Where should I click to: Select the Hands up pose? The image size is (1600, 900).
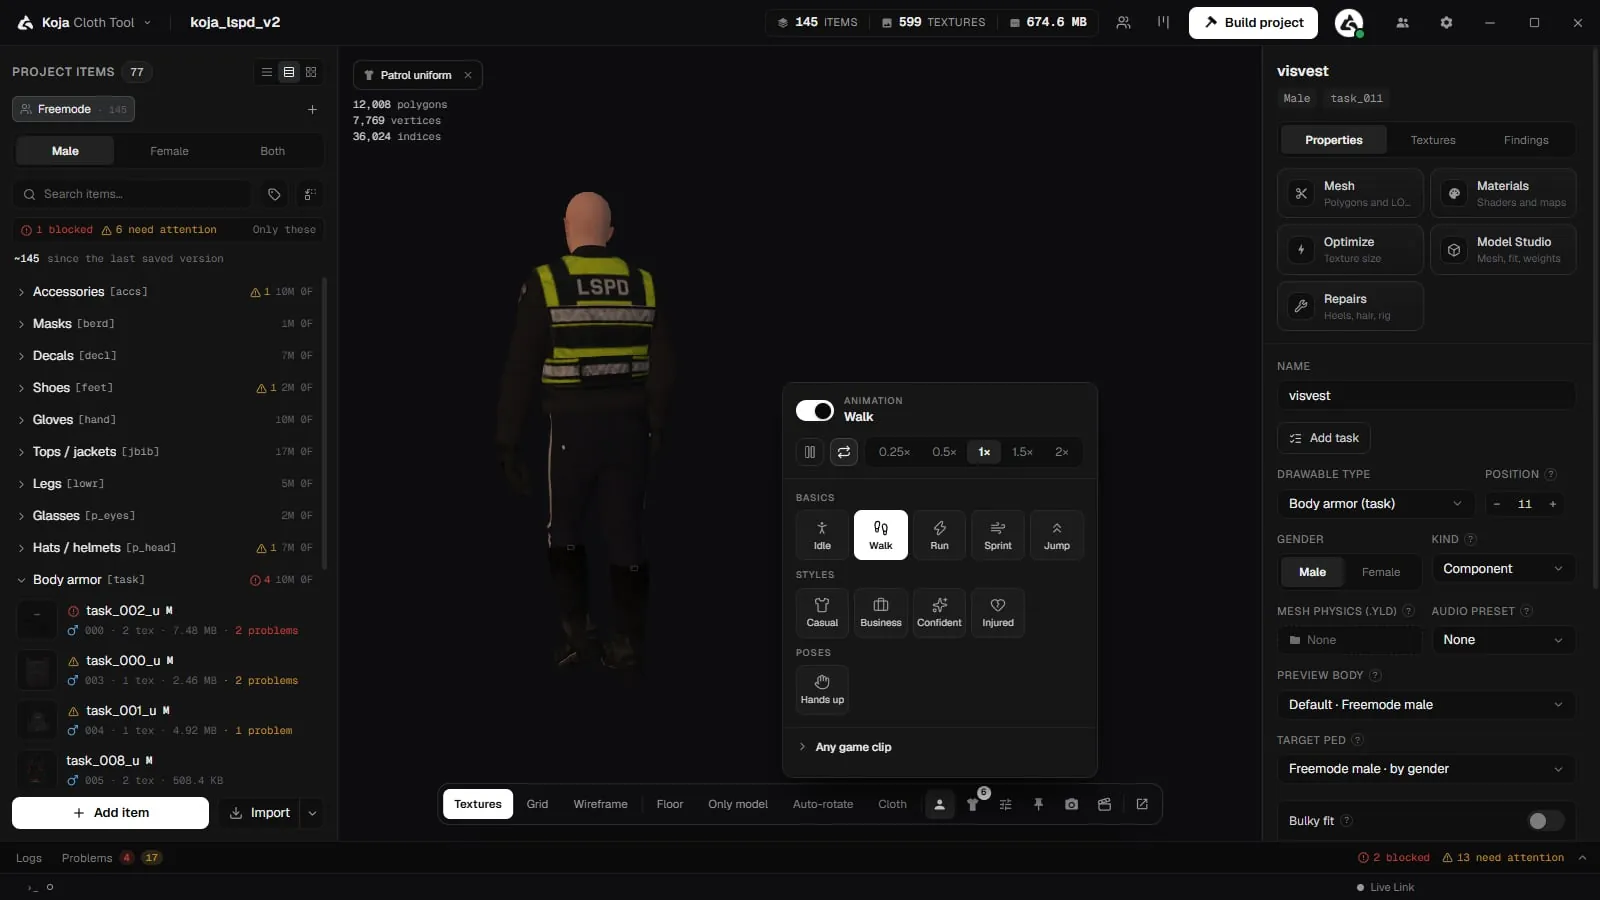coord(822,689)
